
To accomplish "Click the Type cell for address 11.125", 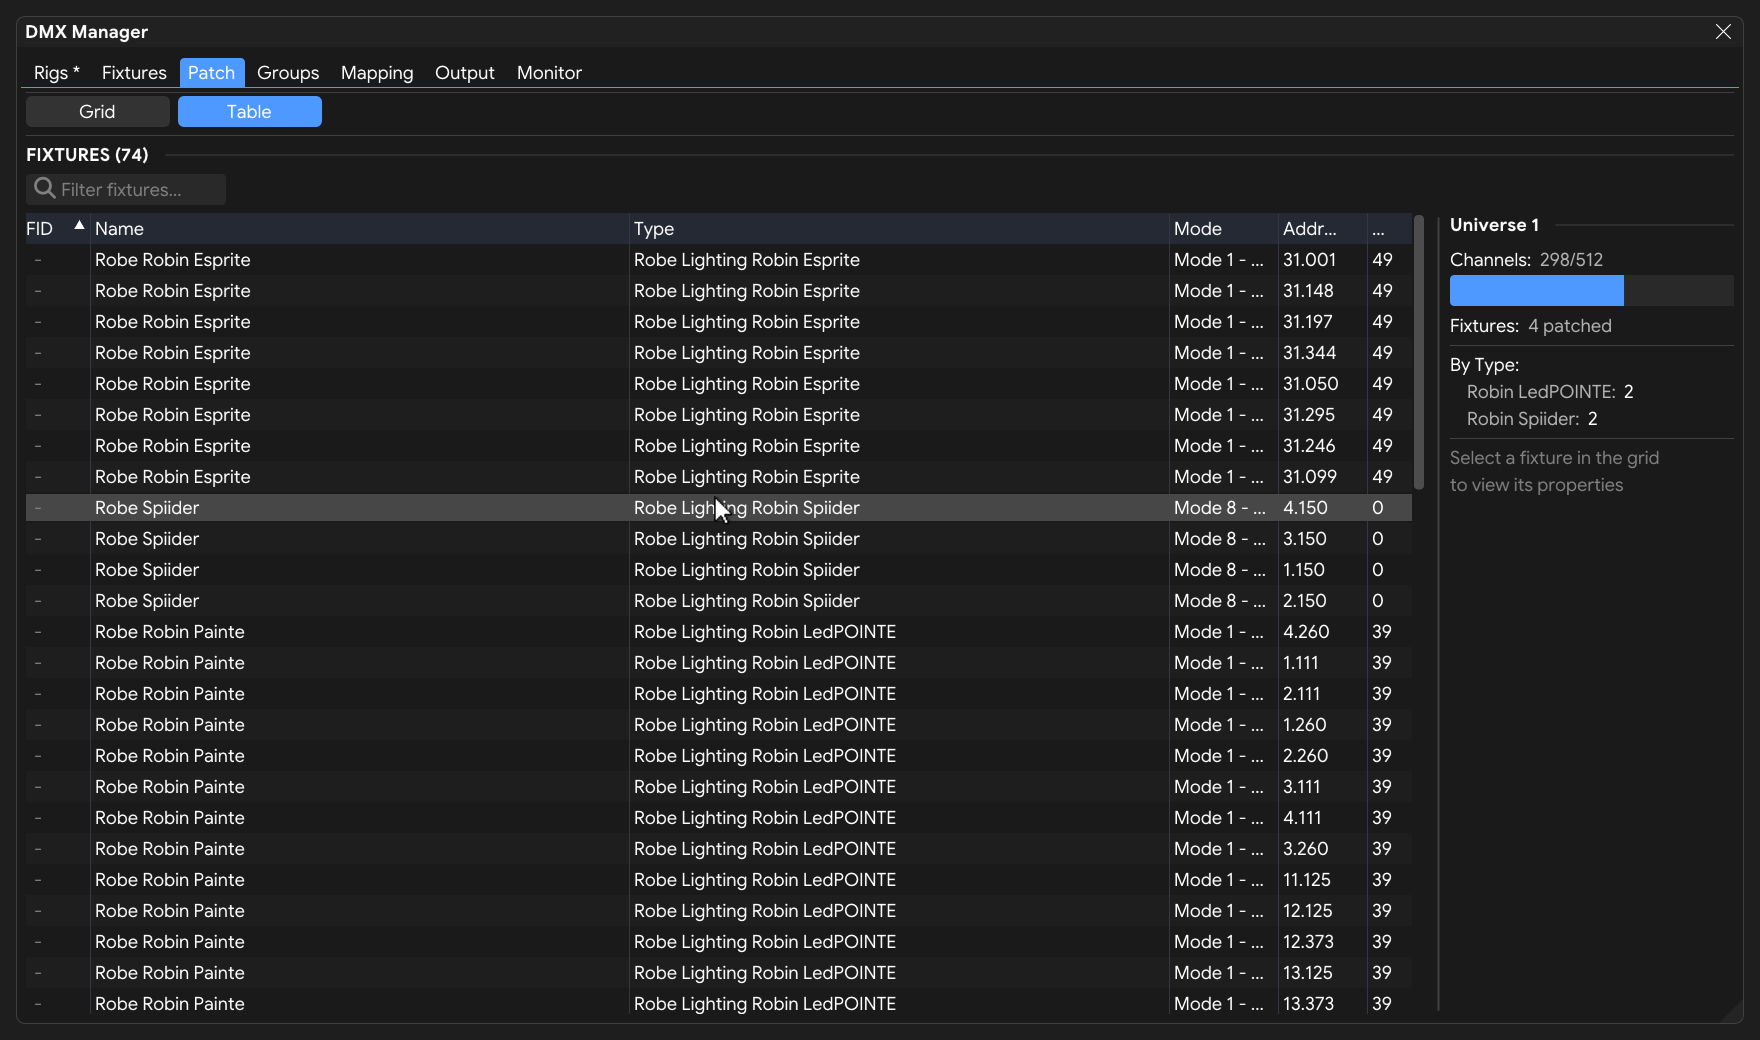I will click(900, 880).
